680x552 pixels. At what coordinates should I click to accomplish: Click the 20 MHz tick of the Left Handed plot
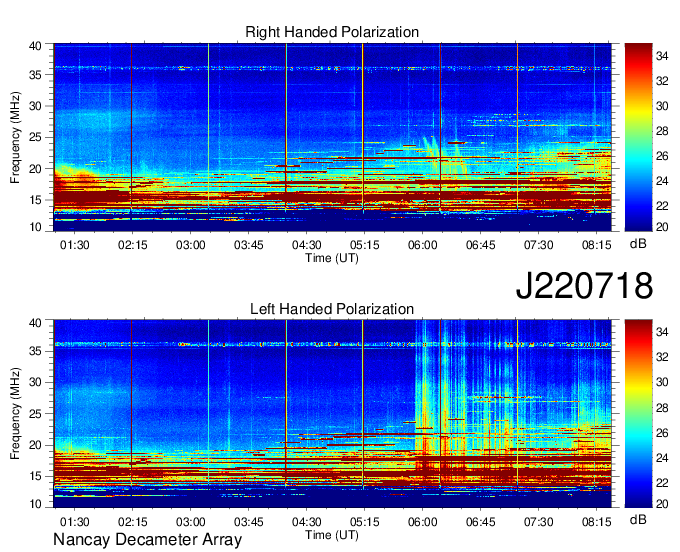35,445
